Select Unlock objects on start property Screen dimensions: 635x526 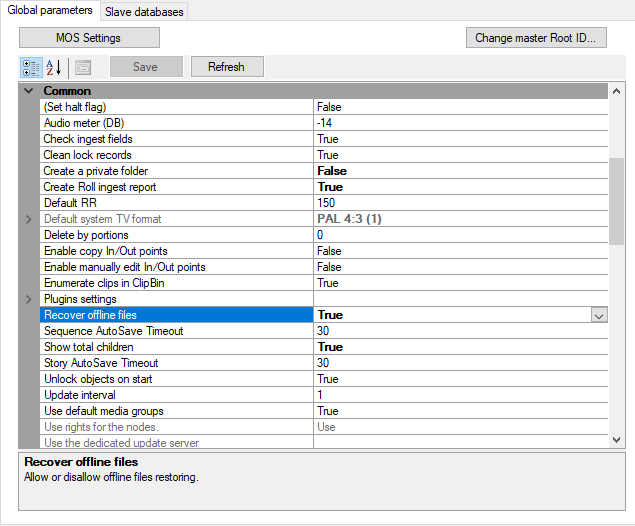177,379
